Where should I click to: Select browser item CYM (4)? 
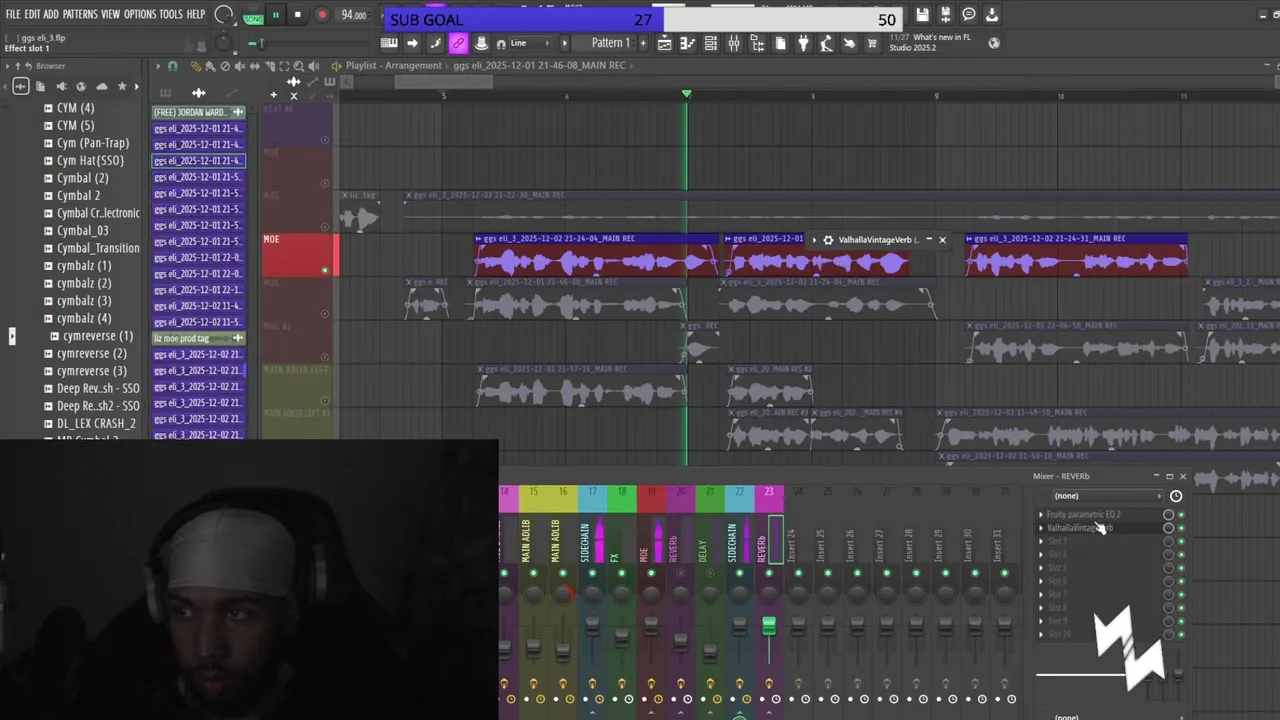pos(75,108)
